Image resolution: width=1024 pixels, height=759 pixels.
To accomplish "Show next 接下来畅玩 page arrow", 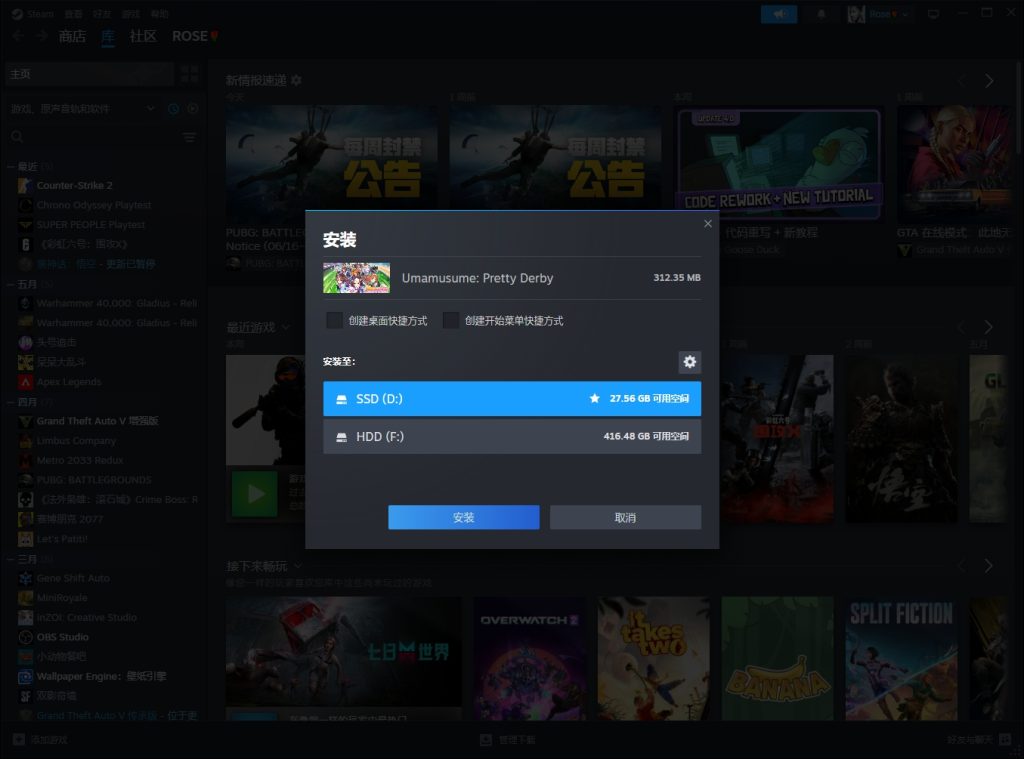I will point(989,566).
